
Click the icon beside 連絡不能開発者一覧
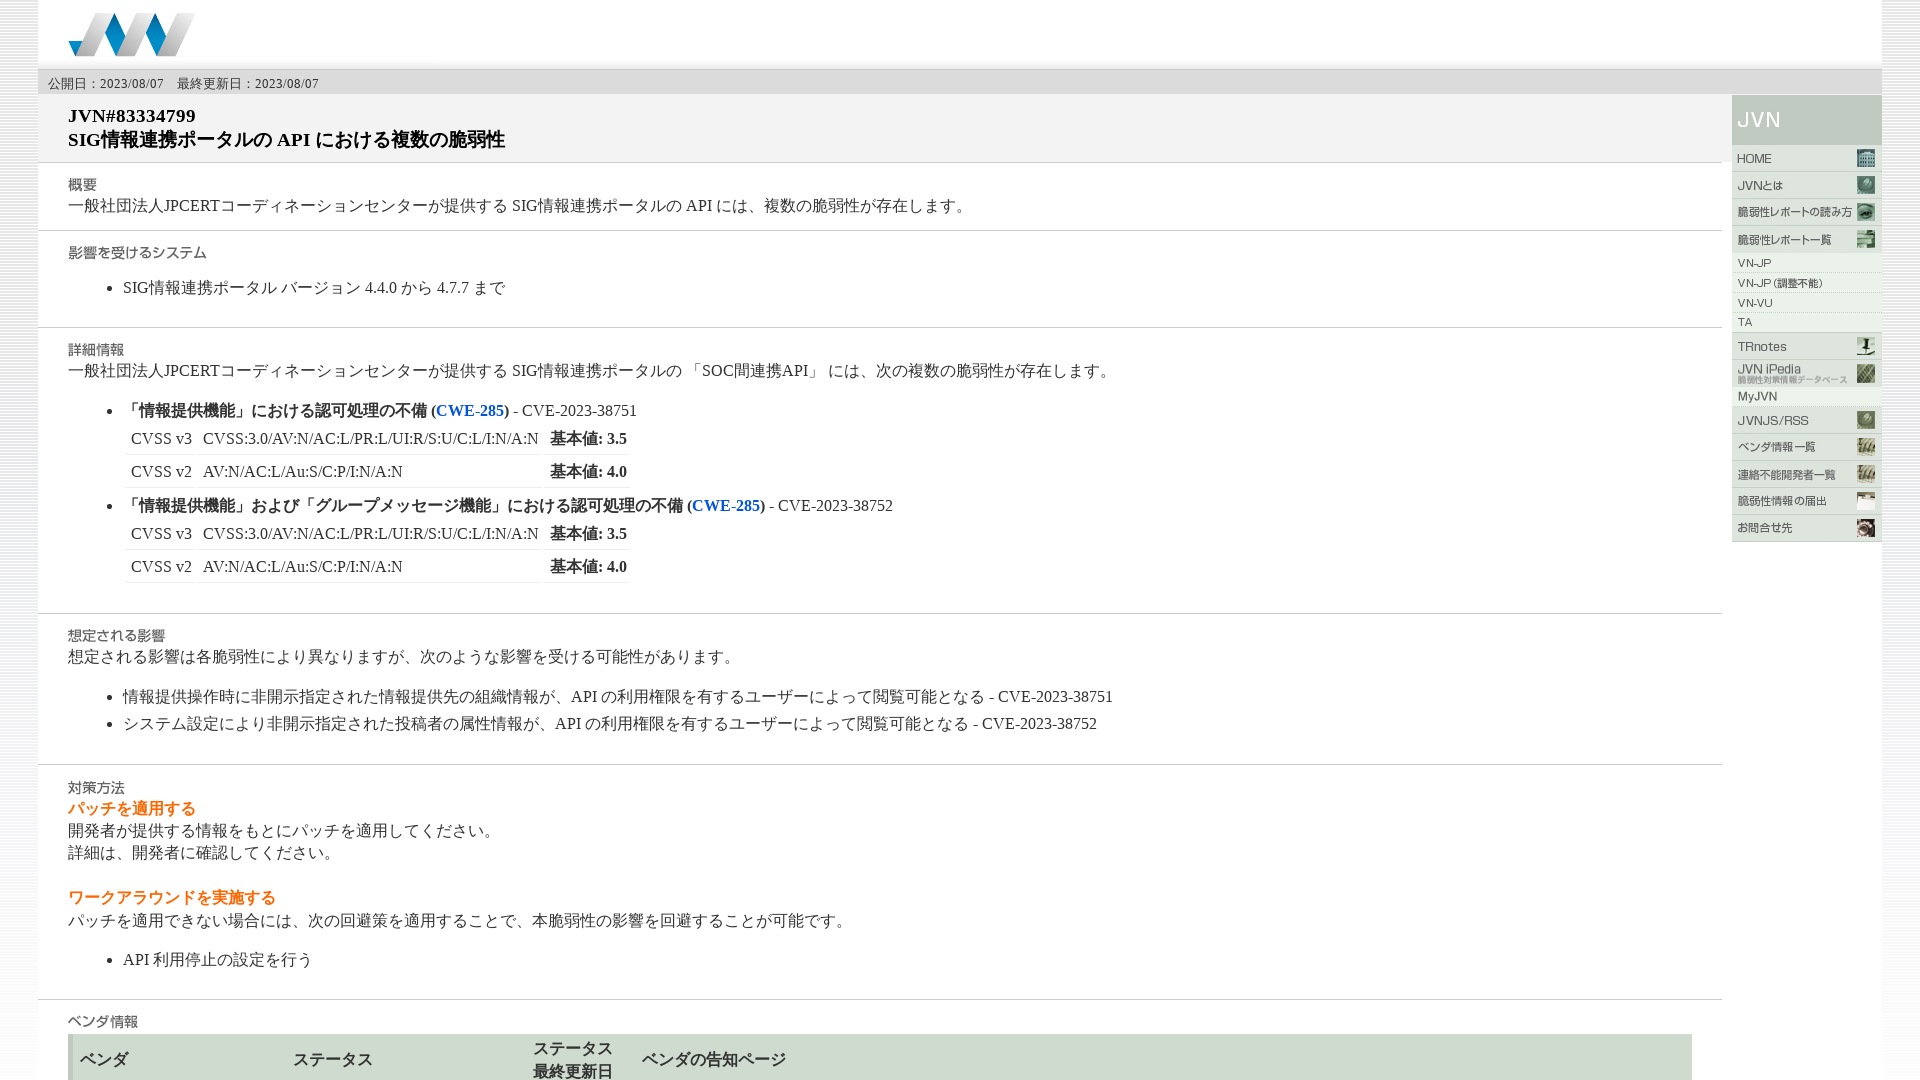pyautogui.click(x=1866, y=475)
